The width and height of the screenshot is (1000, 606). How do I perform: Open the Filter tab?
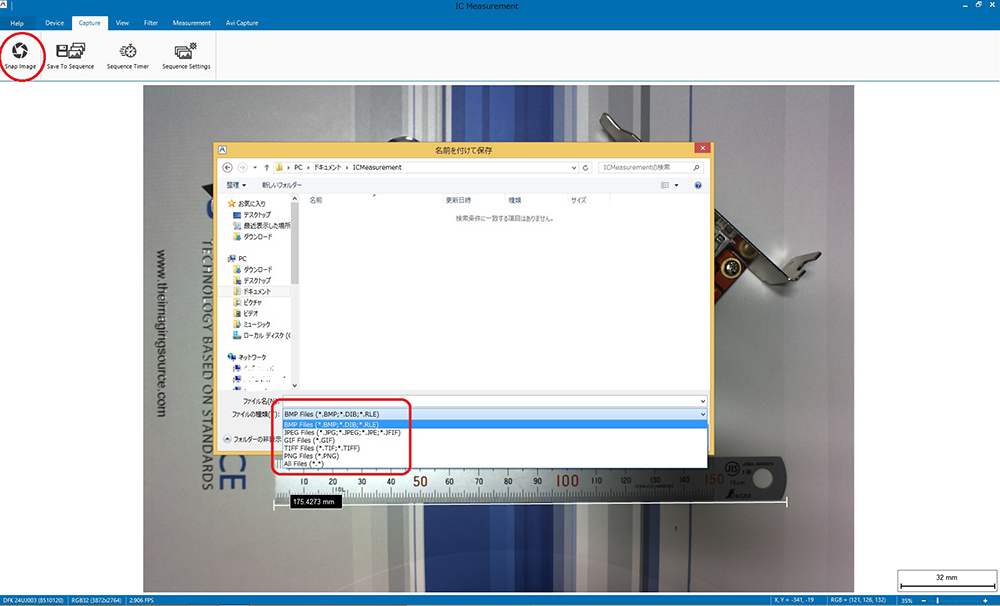tap(151, 23)
